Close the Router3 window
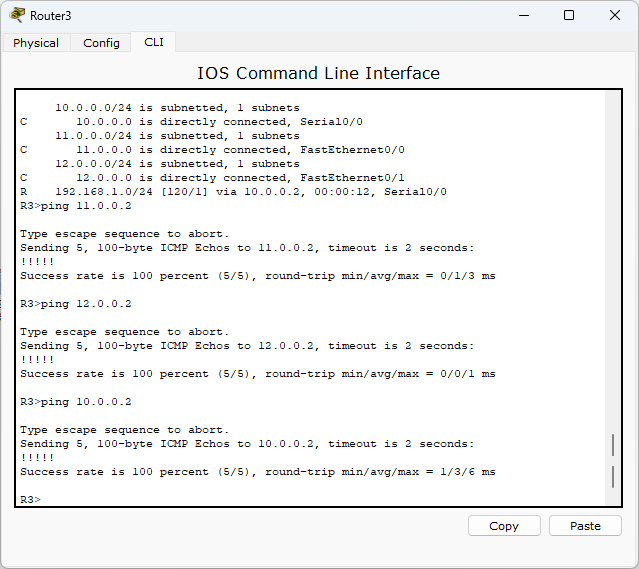The width and height of the screenshot is (639, 569). (x=615, y=15)
